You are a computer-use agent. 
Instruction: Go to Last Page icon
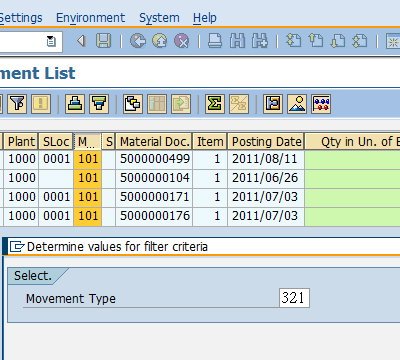360,41
